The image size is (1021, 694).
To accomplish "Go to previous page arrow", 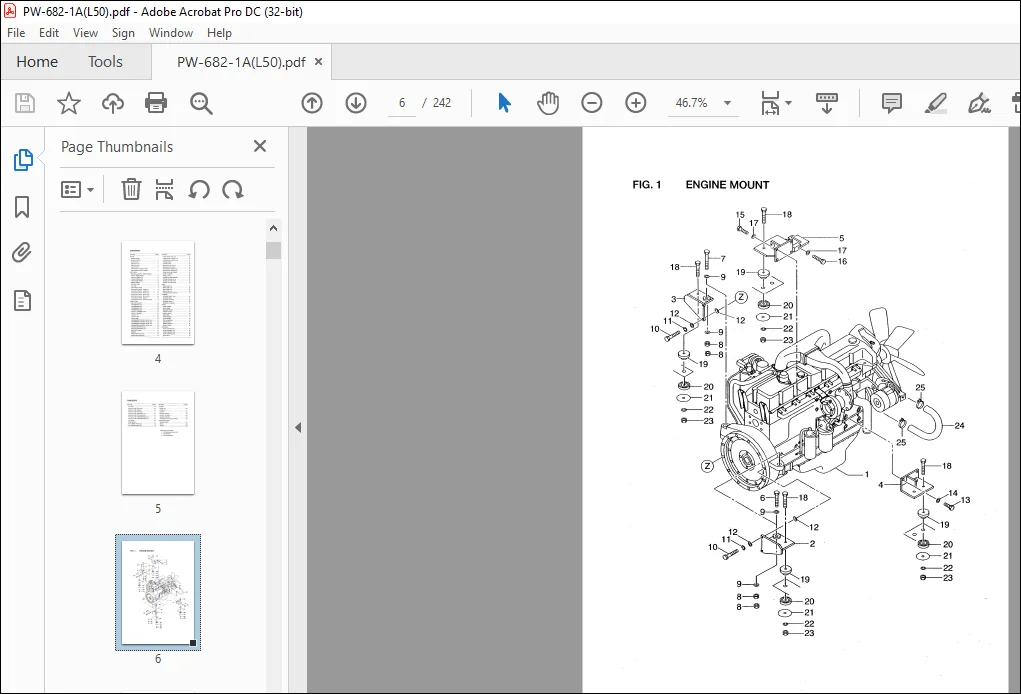I will (312, 103).
